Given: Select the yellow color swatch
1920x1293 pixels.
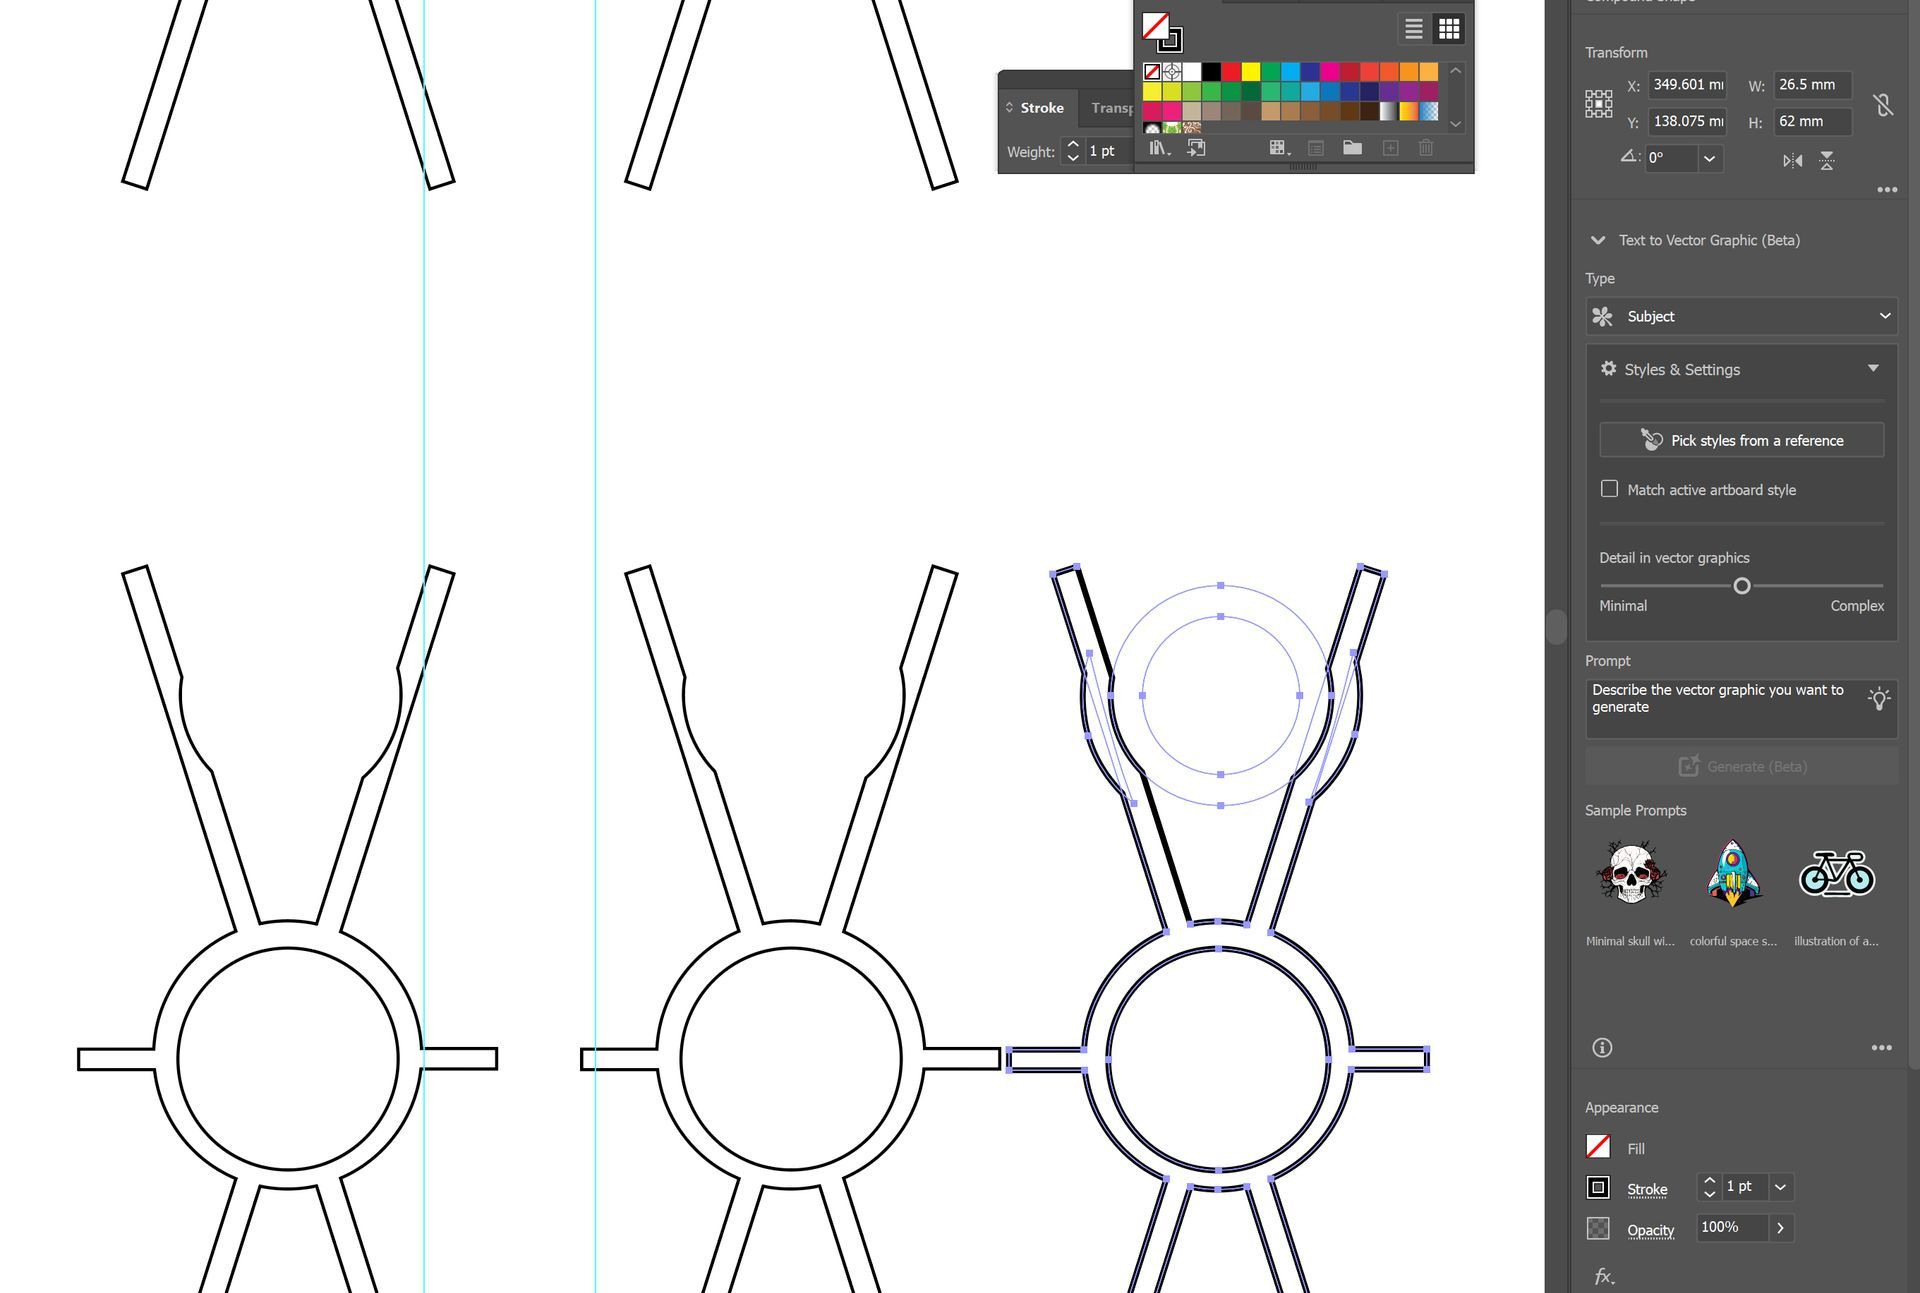Looking at the screenshot, I should click(1250, 71).
